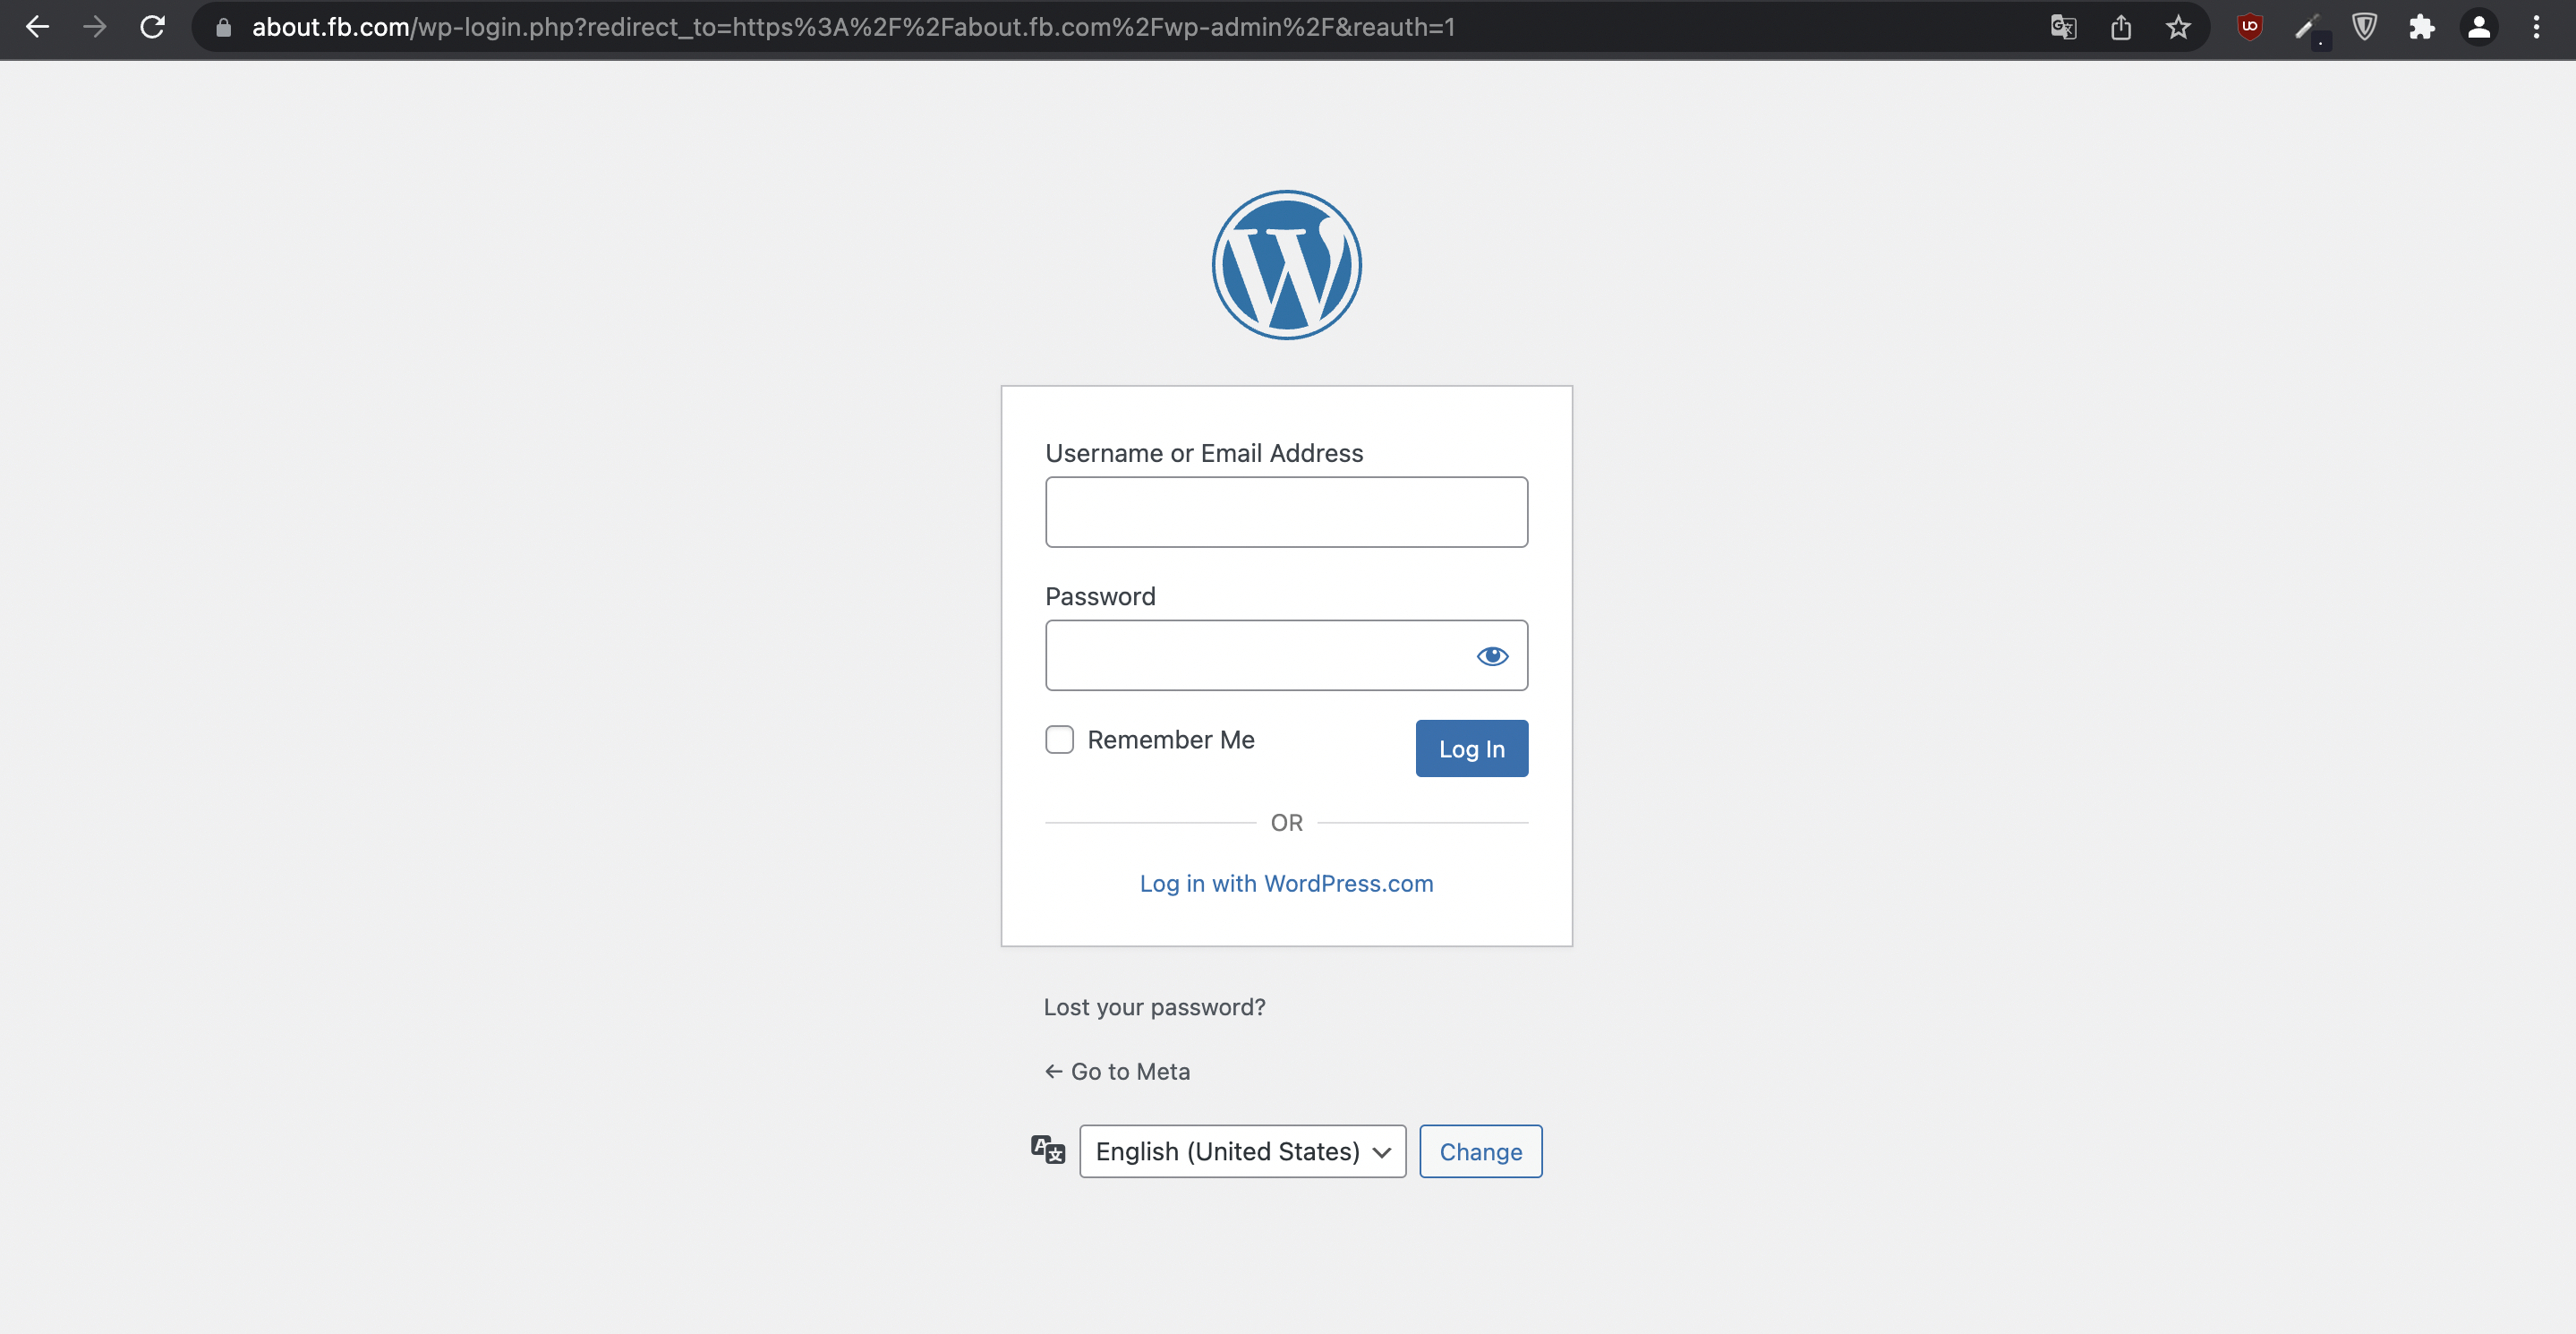This screenshot has width=2576, height=1334.
Task: Show password with the eye icon
Action: tap(1492, 656)
